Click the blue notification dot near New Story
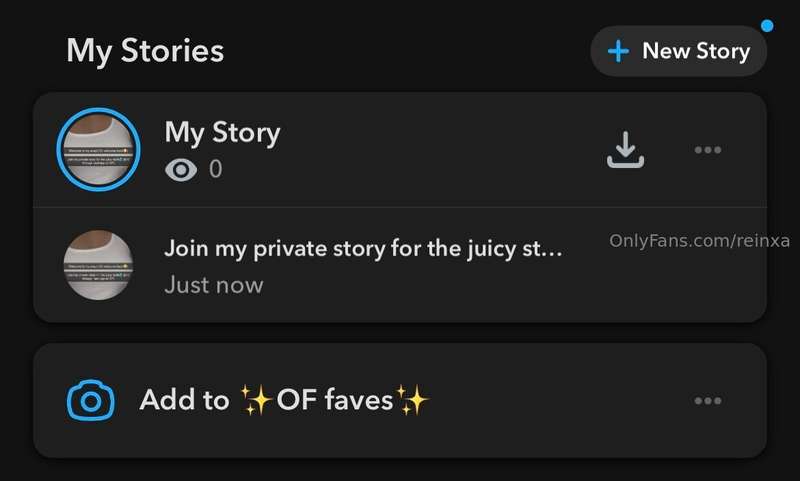800x481 pixels. pyautogui.click(x=767, y=26)
